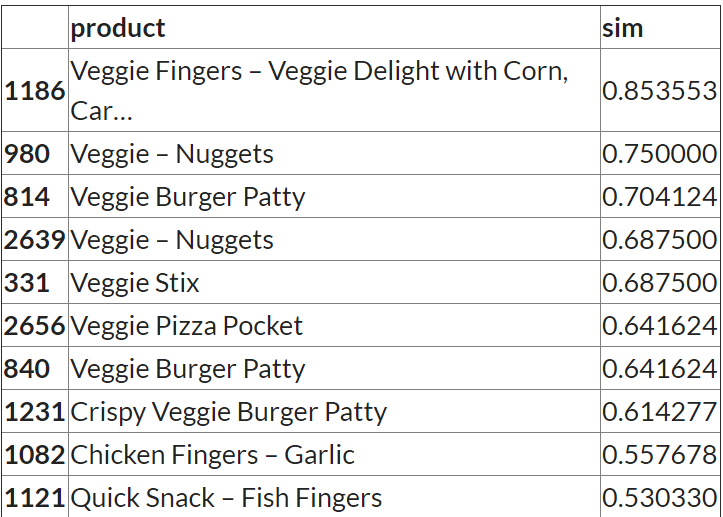Click row index 2656
The image size is (723, 517).
(x=35, y=326)
